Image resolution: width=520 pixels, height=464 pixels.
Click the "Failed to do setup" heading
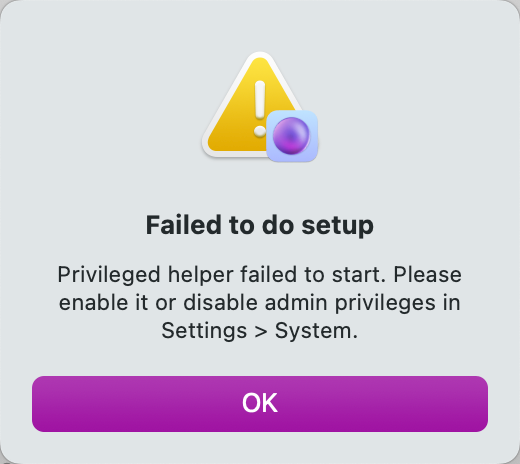coord(260,226)
